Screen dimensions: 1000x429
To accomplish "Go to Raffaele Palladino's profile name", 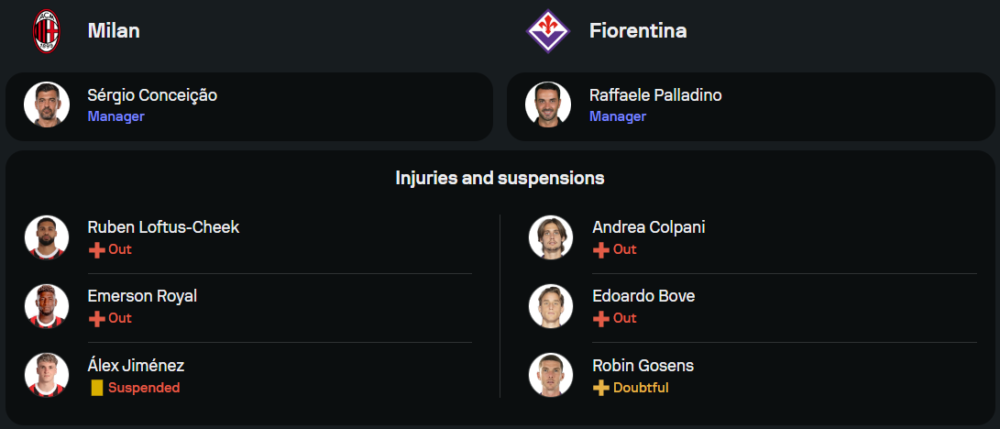I will click(656, 95).
